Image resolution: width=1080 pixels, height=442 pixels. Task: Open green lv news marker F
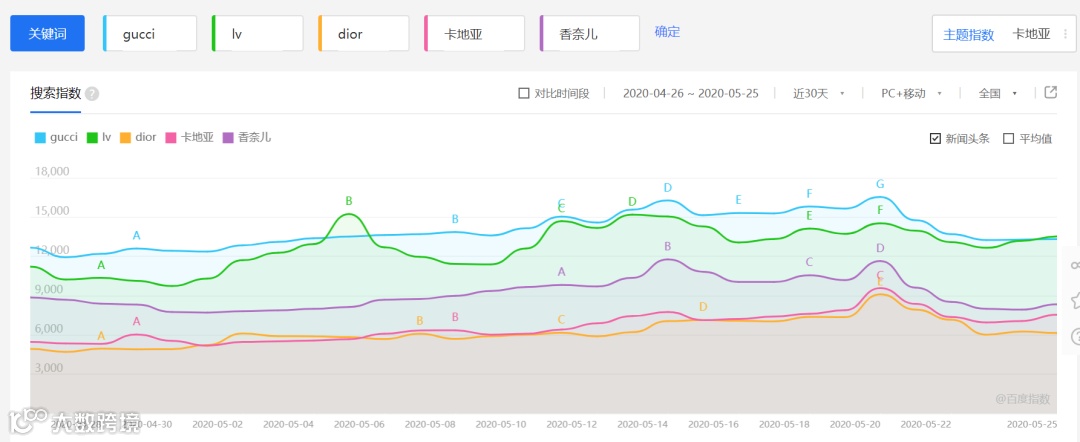tap(880, 210)
